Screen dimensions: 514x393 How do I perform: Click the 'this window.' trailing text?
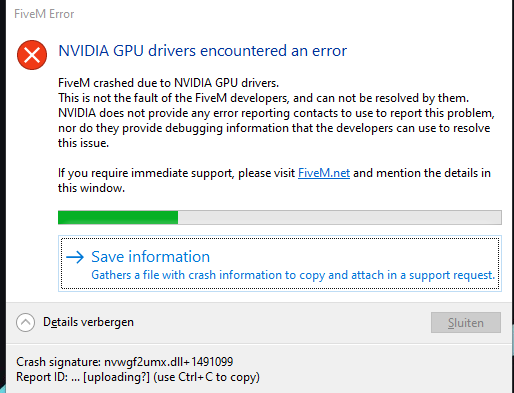(91, 188)
